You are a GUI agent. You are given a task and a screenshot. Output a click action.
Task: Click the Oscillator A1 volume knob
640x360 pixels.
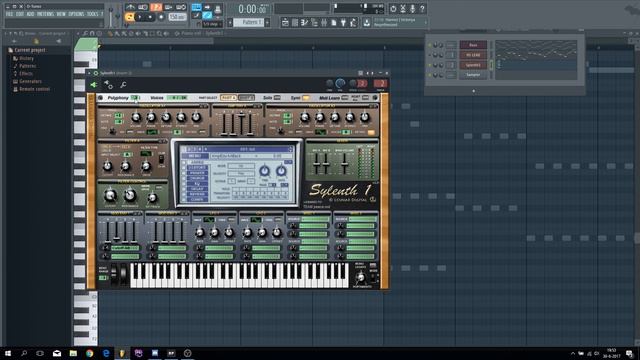pyautogui.click(x=136, y=118)
